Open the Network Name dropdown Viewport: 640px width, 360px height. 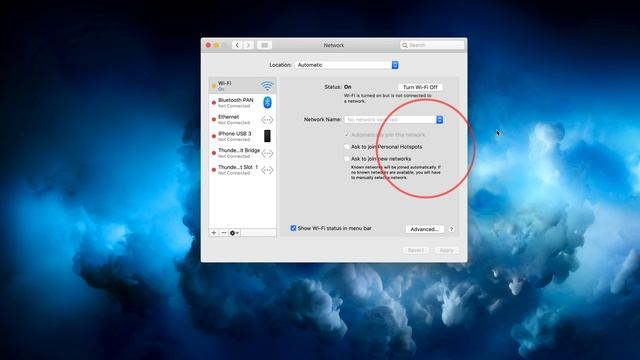click(x=394, y=120)
